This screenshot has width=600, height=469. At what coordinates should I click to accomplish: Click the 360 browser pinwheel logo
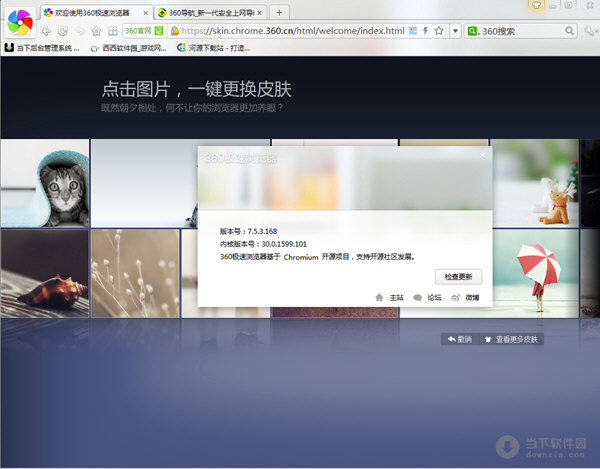(x=20, y=22)
